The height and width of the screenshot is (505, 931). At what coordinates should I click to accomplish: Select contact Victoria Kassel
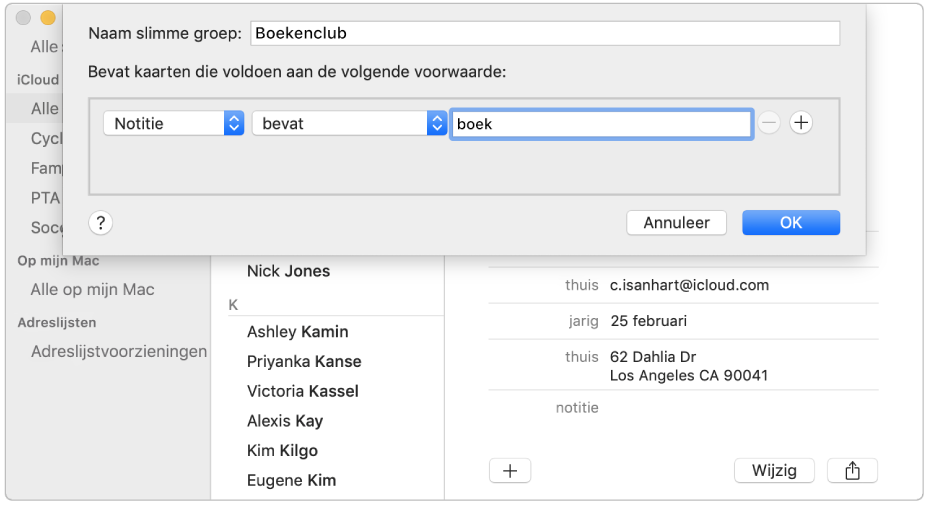[303, 391]
